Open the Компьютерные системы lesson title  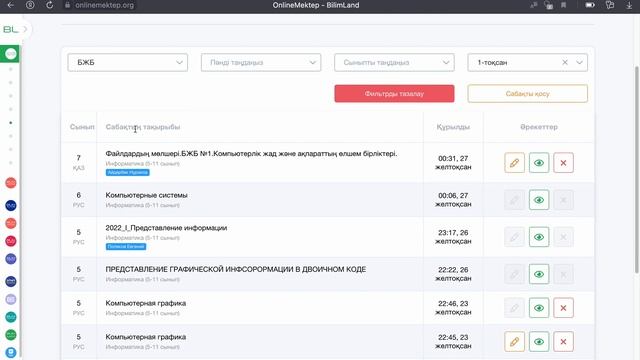coord(146,195)
